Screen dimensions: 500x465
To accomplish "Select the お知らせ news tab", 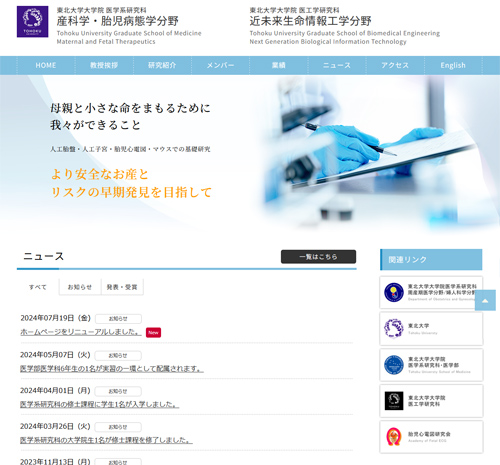I will click(80, 287).
